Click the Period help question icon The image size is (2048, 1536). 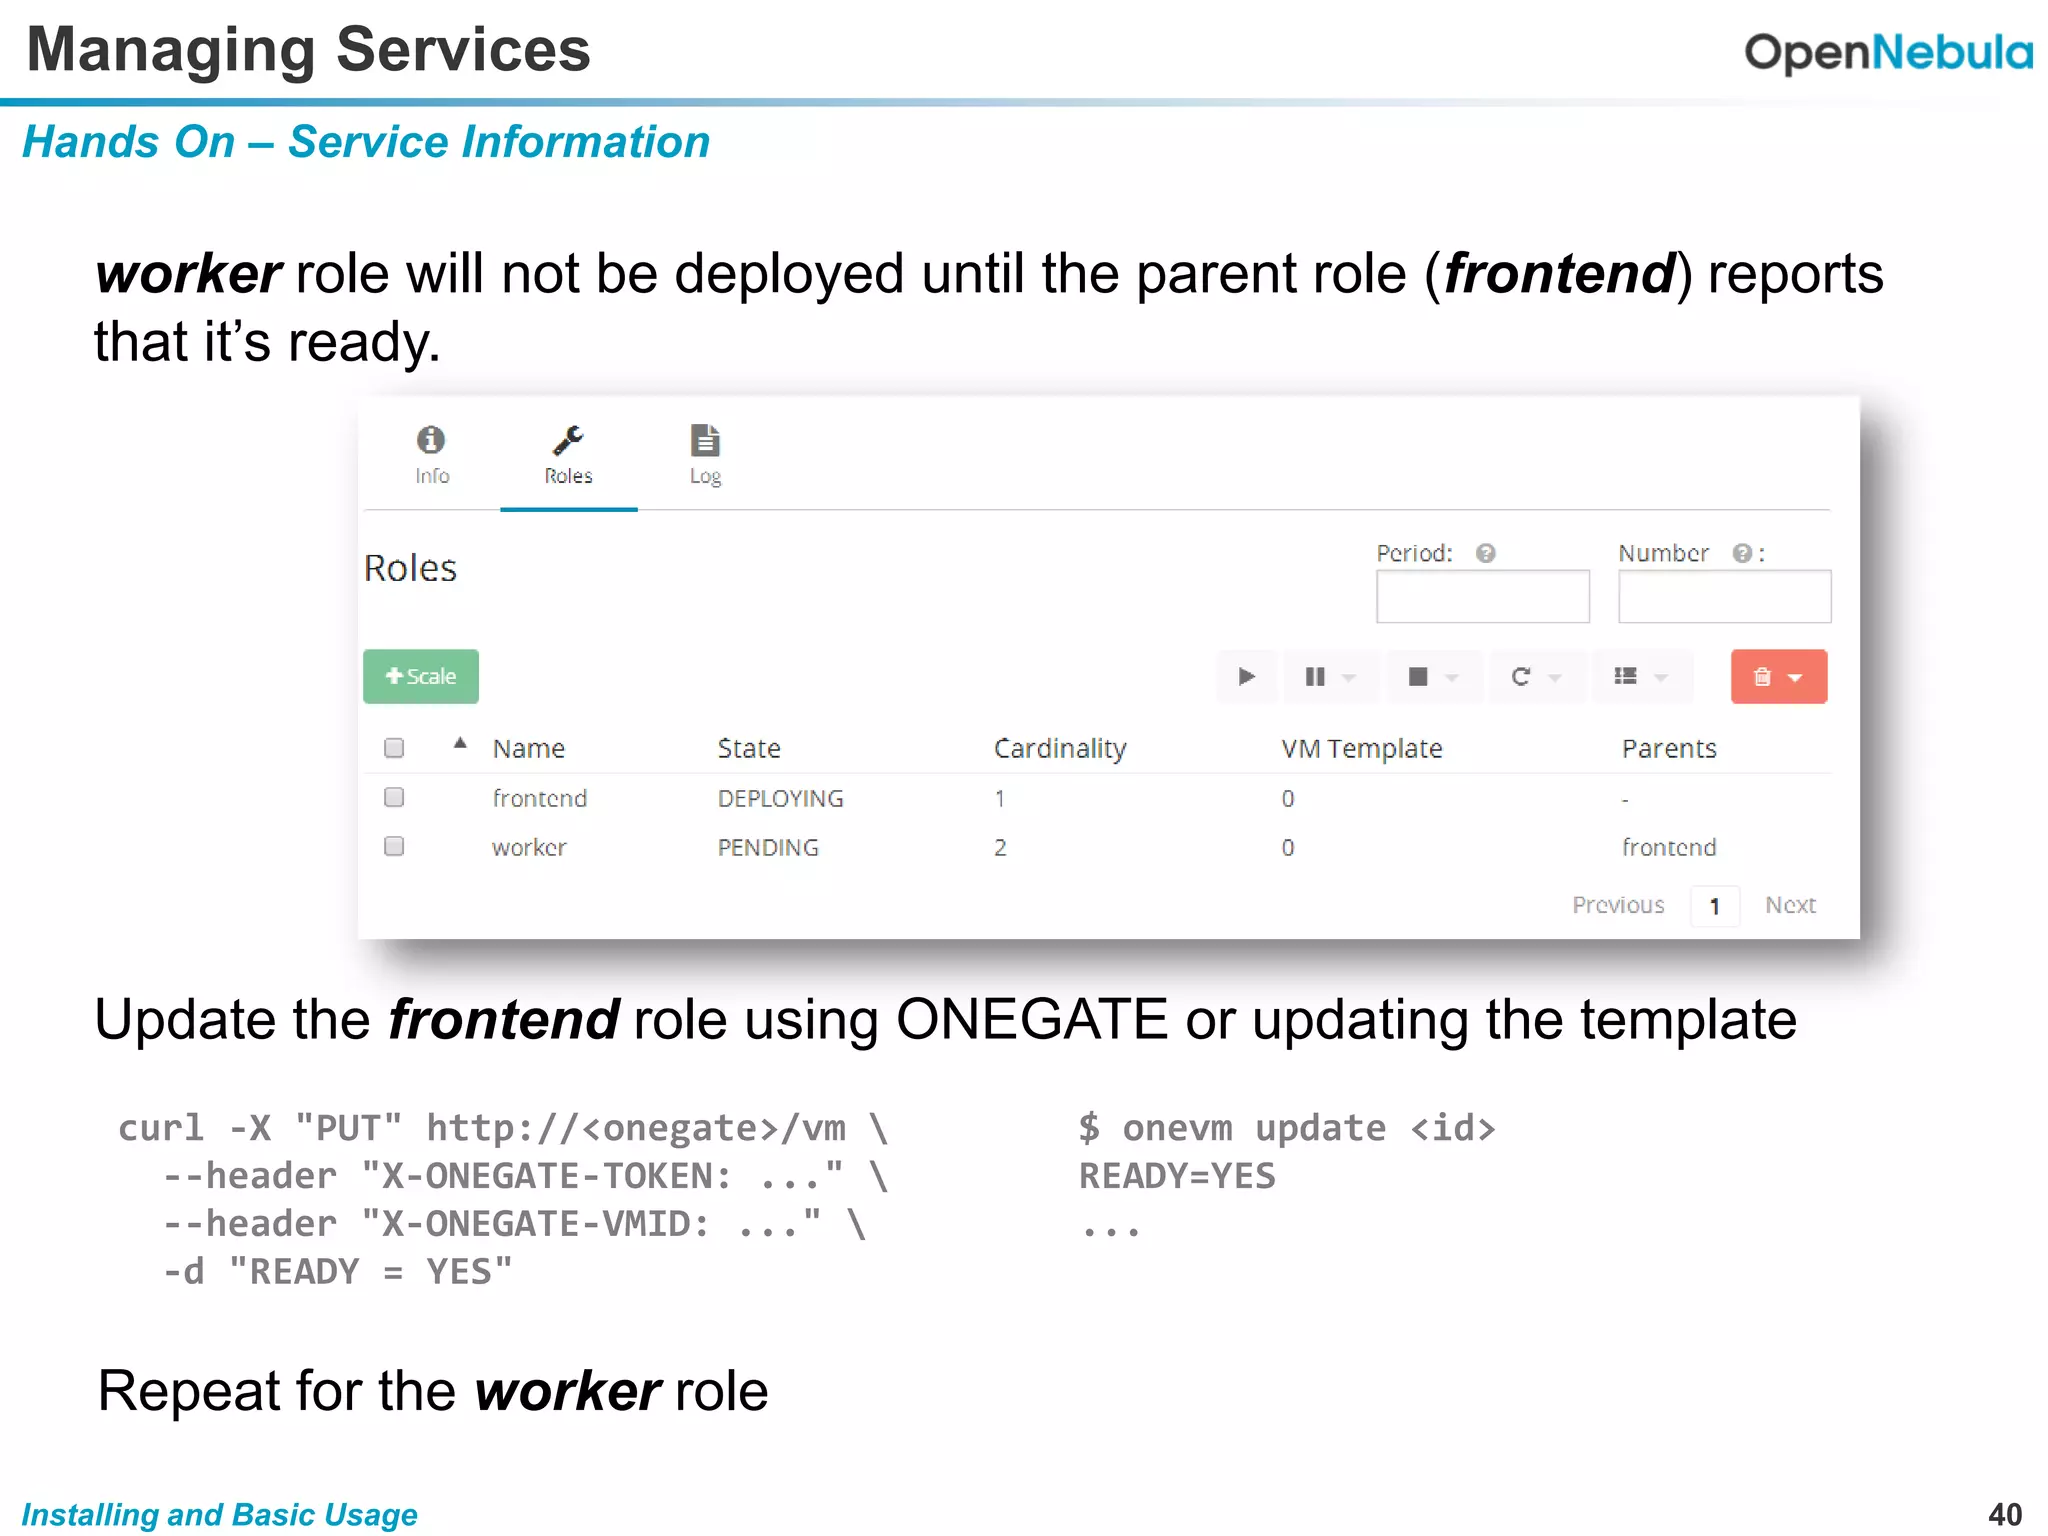coord(1486,553)
